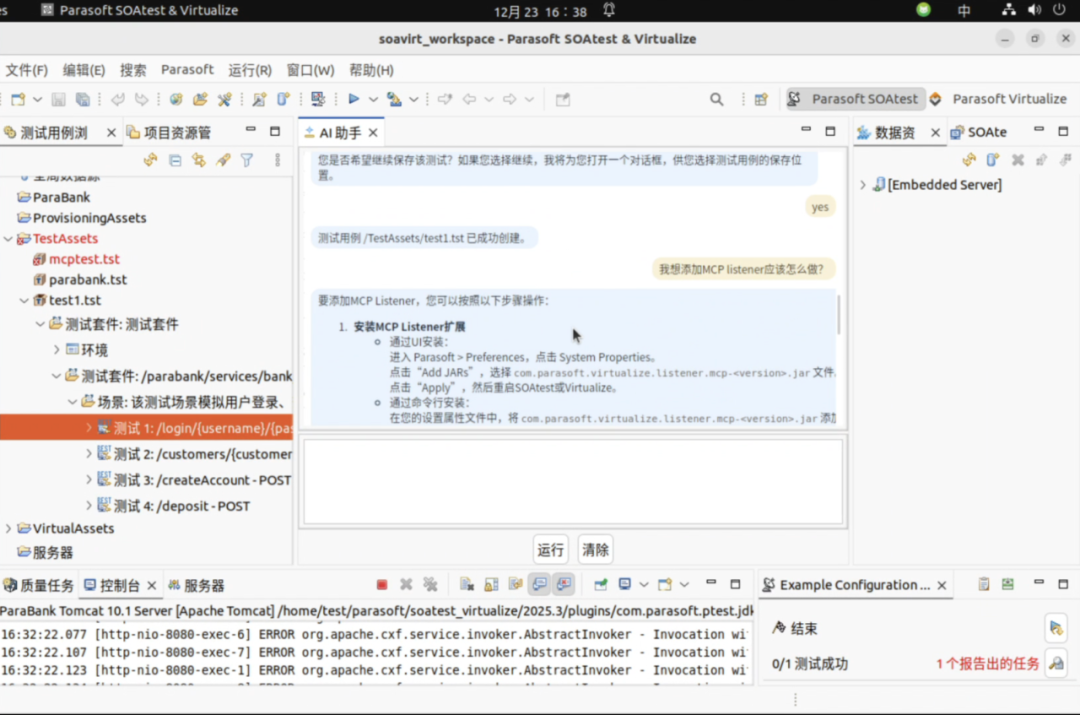Click the add-server icon in the data repositories panel
1080x715 pixels.
993,160
